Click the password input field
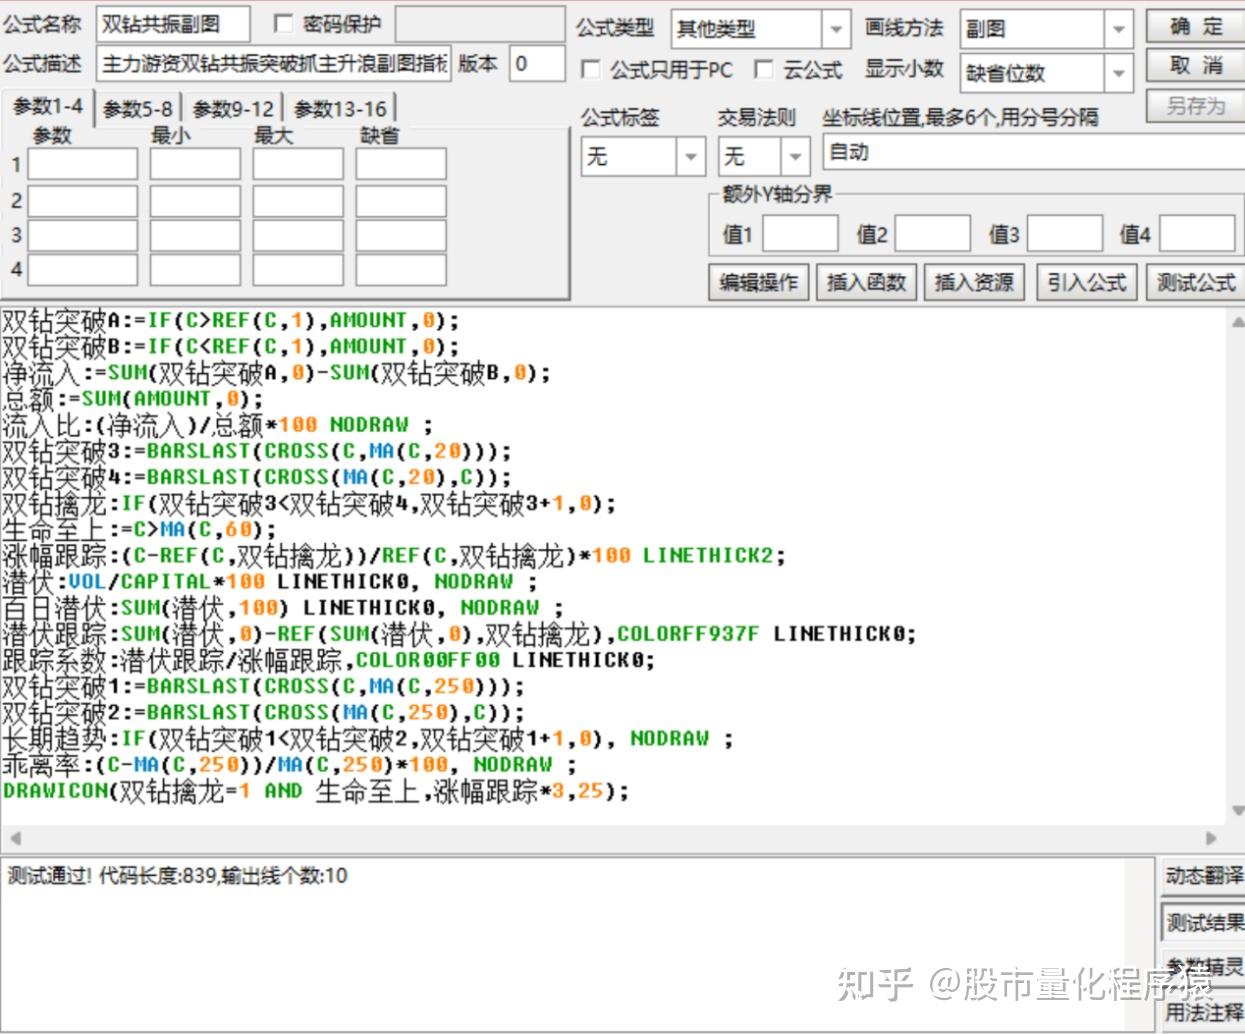Viewport: 1245px width, 1034px height. [478, 25]
